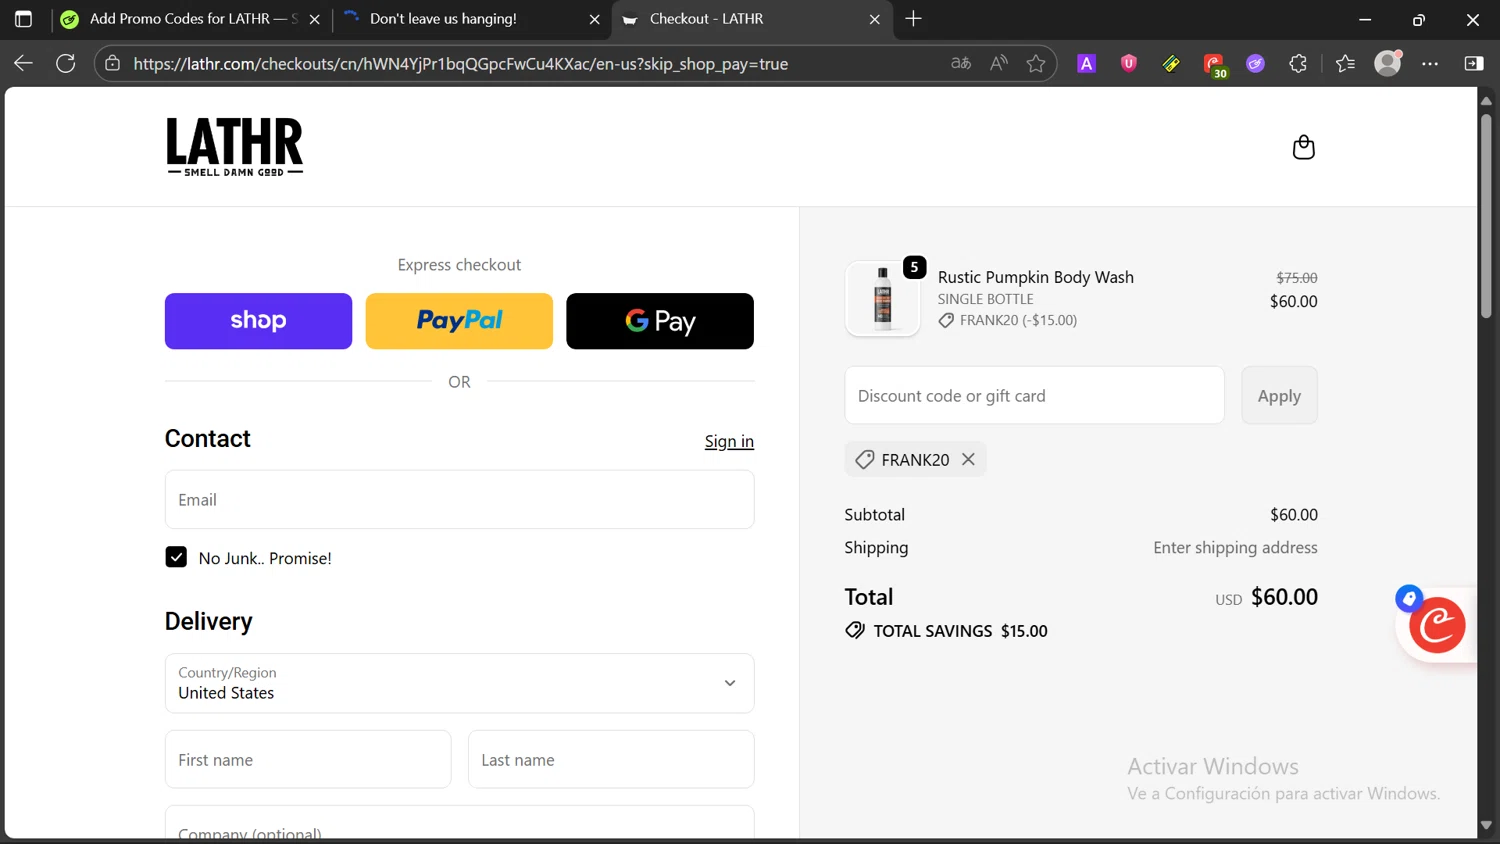Click the FRANK20 (-$15.00) line text
This screenshot has height=844, width=1500.
point(1018,320)
